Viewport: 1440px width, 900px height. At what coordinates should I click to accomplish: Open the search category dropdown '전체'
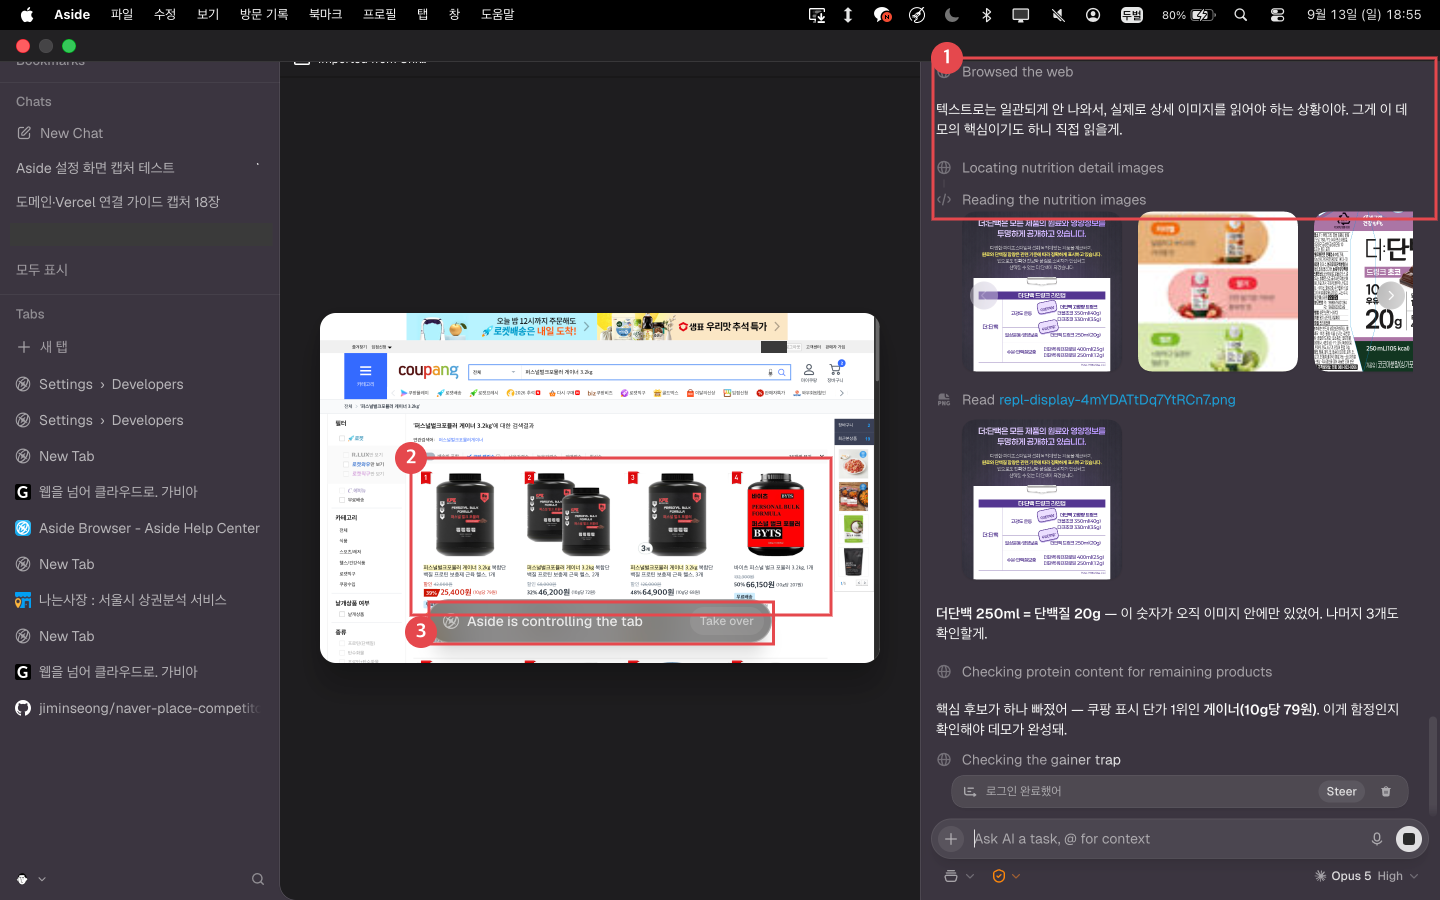coord(495,372)
